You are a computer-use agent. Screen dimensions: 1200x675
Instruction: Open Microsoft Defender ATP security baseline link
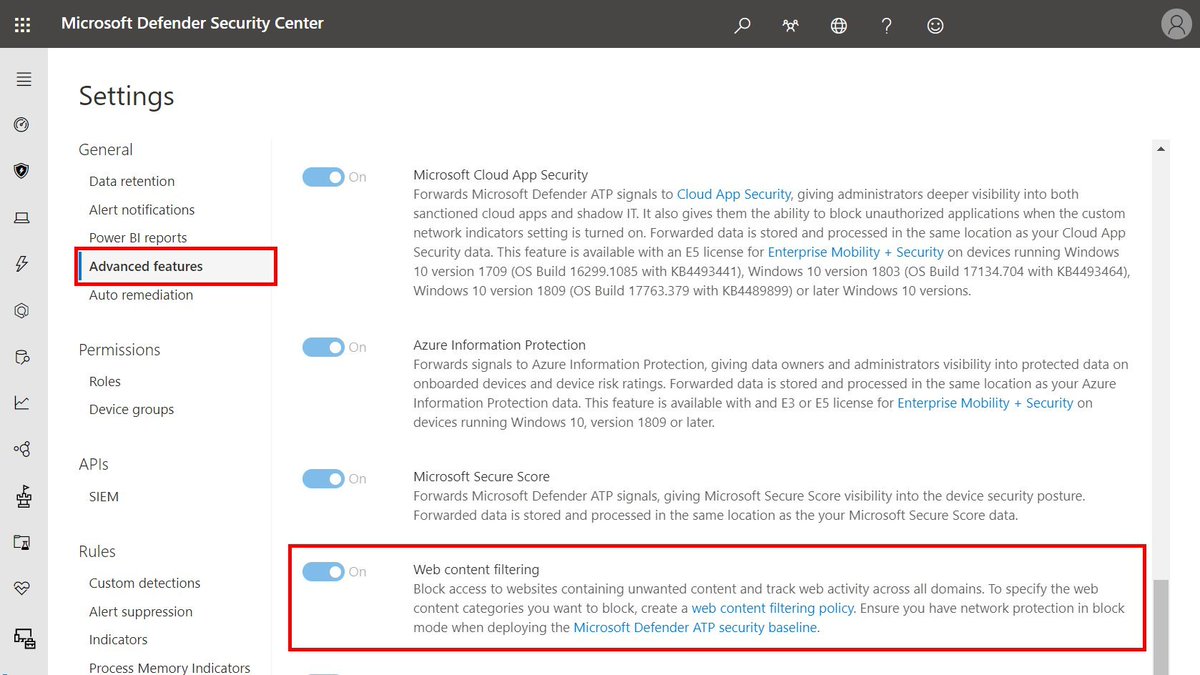click(696, 627)
